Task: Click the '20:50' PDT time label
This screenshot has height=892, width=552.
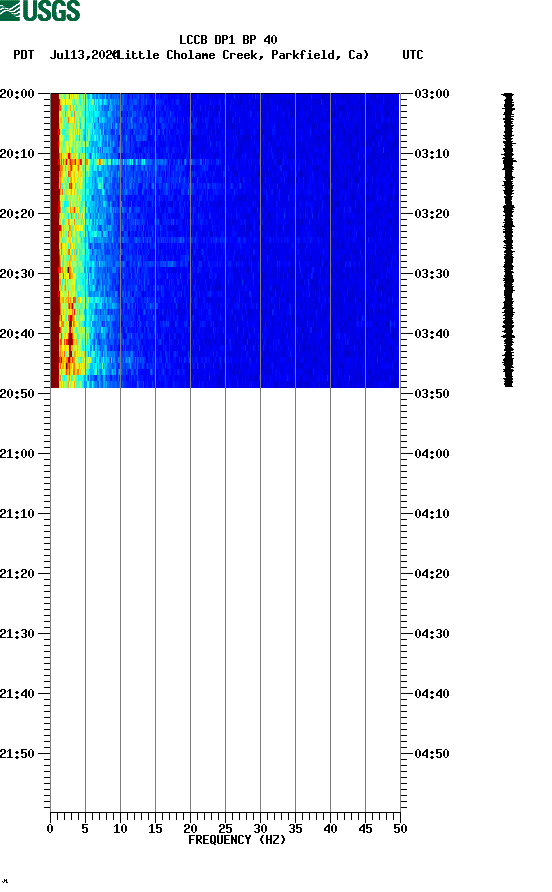Action: 17,394
